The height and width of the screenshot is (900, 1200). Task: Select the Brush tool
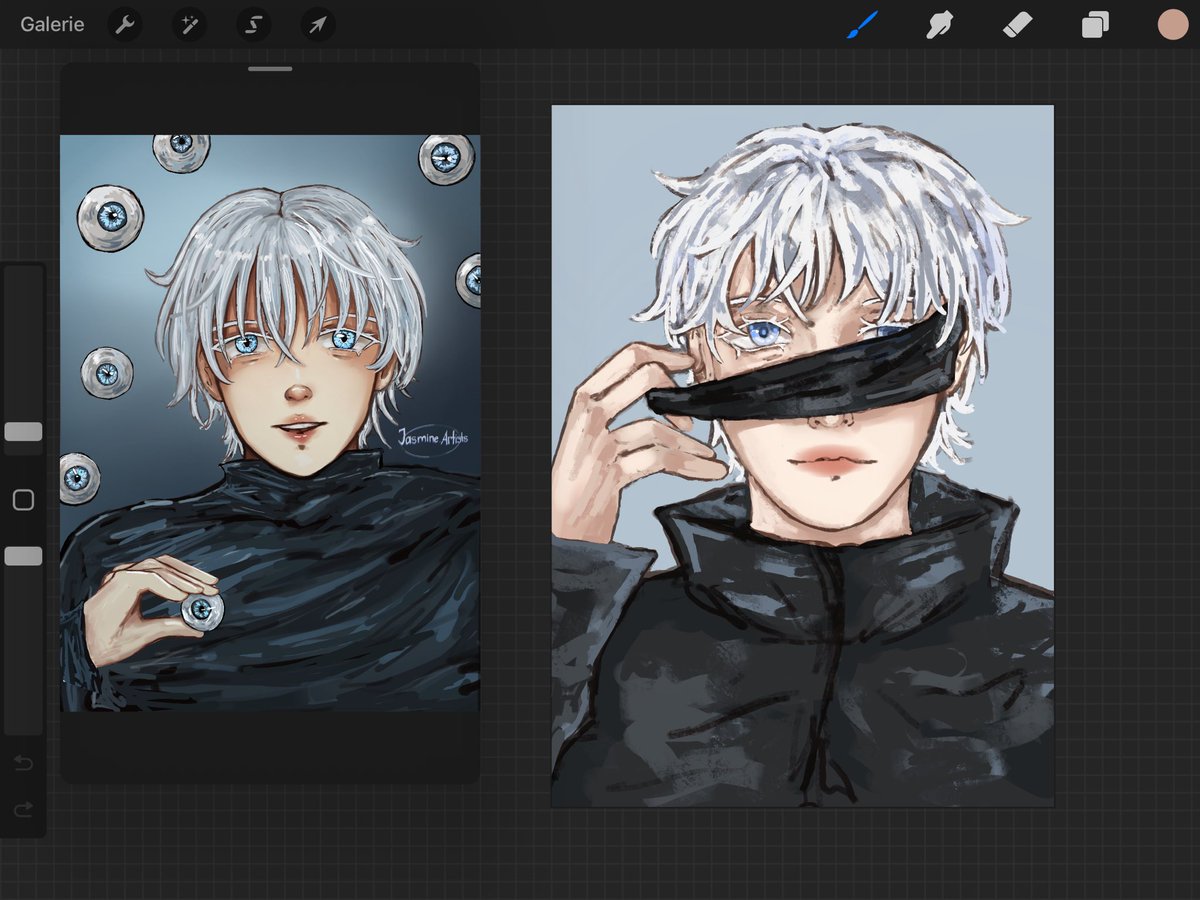pos(861,25)
